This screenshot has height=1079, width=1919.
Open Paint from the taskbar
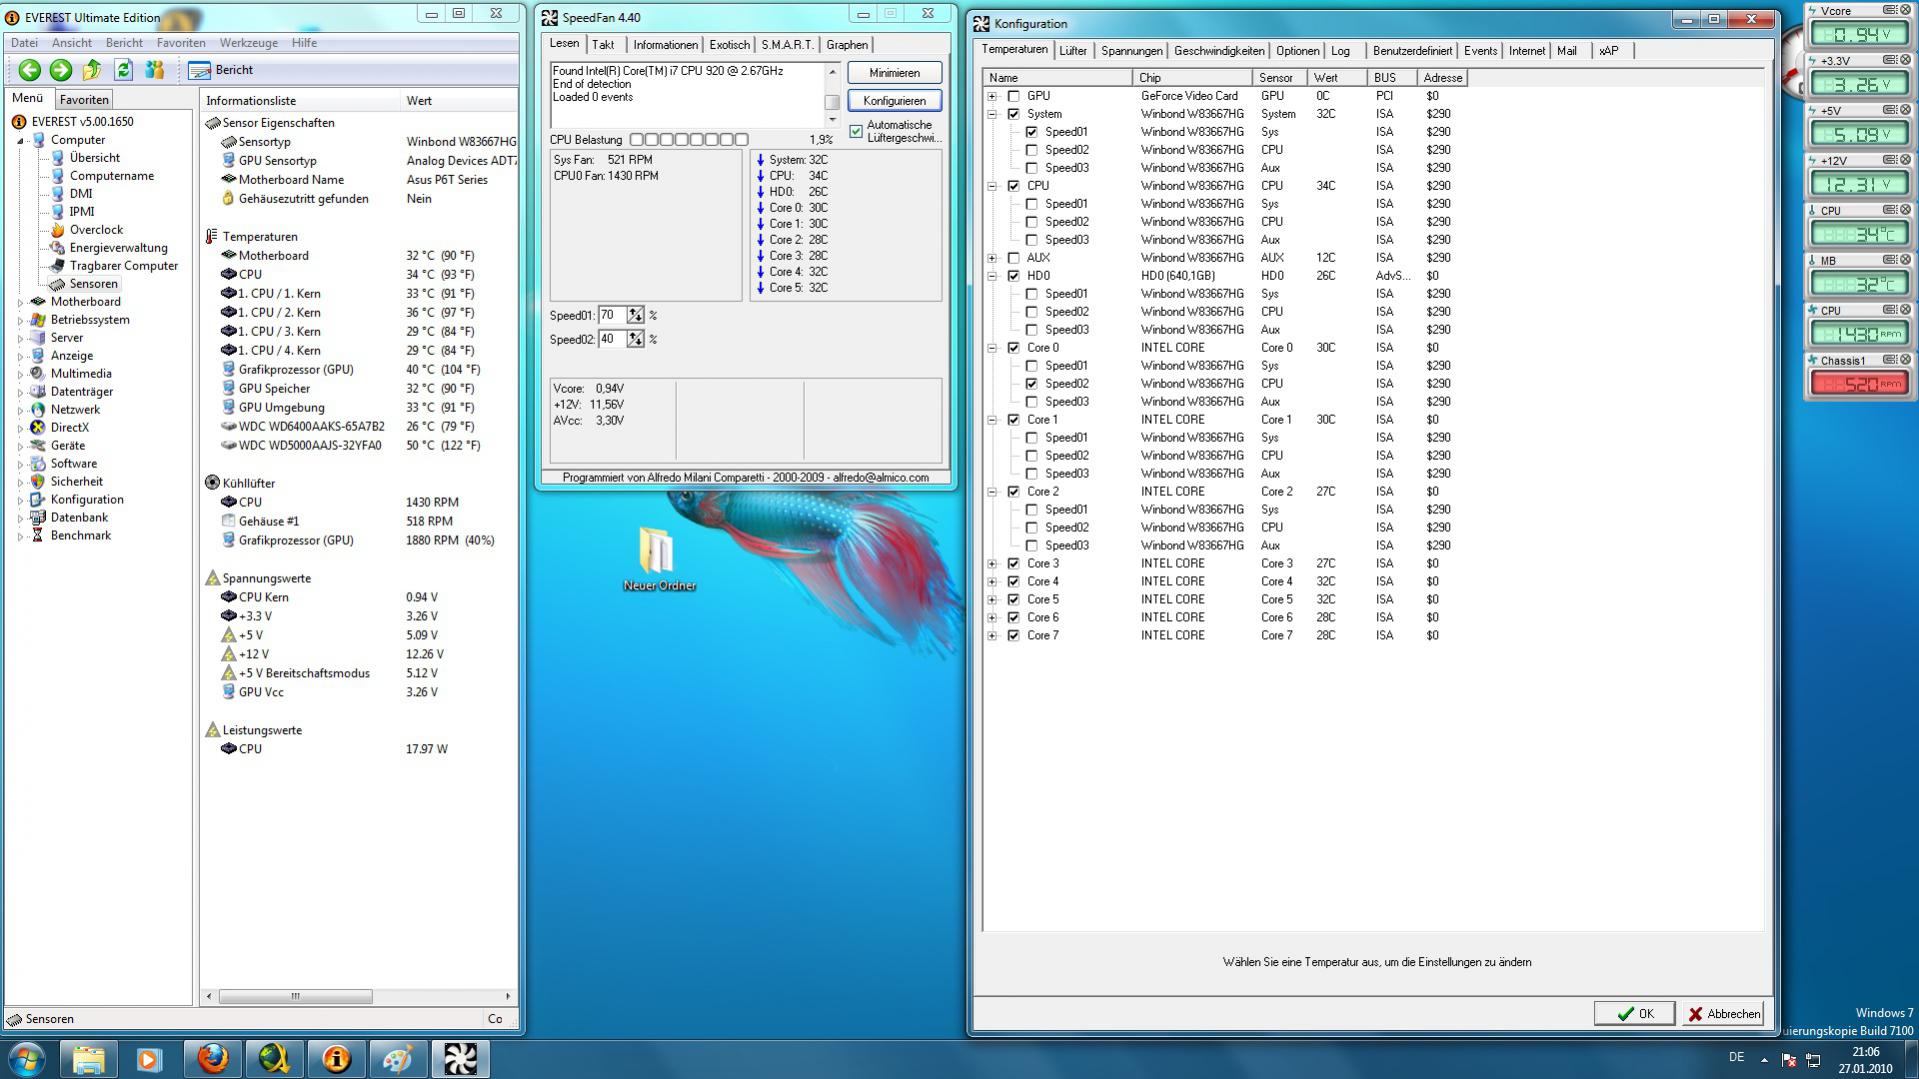tap(398, 1058)
